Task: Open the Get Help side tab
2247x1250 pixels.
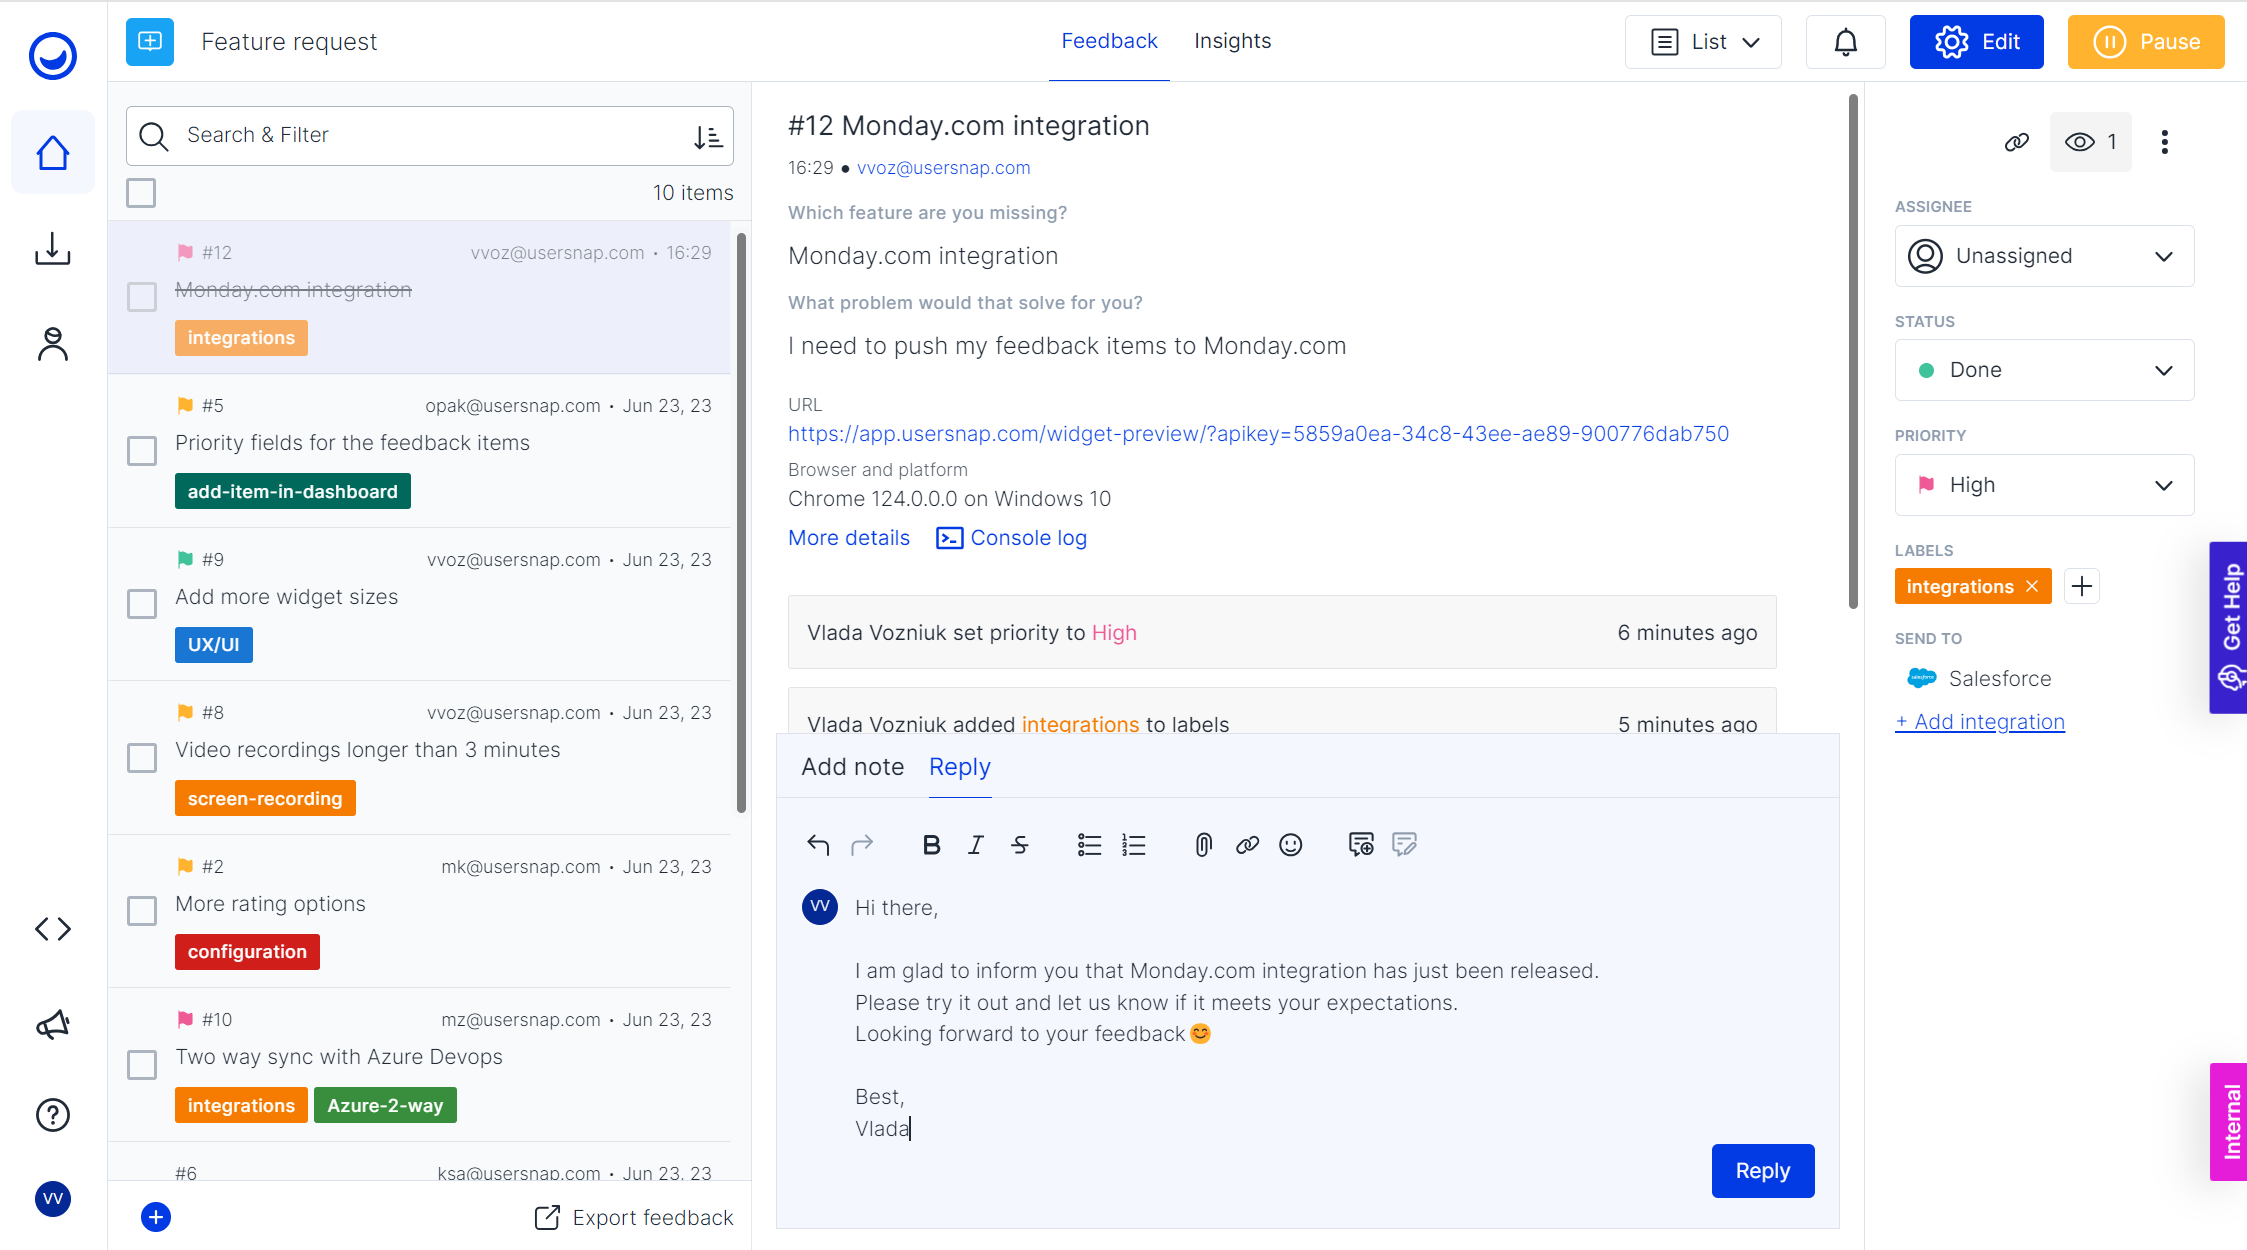Action: coord(2229,628)
